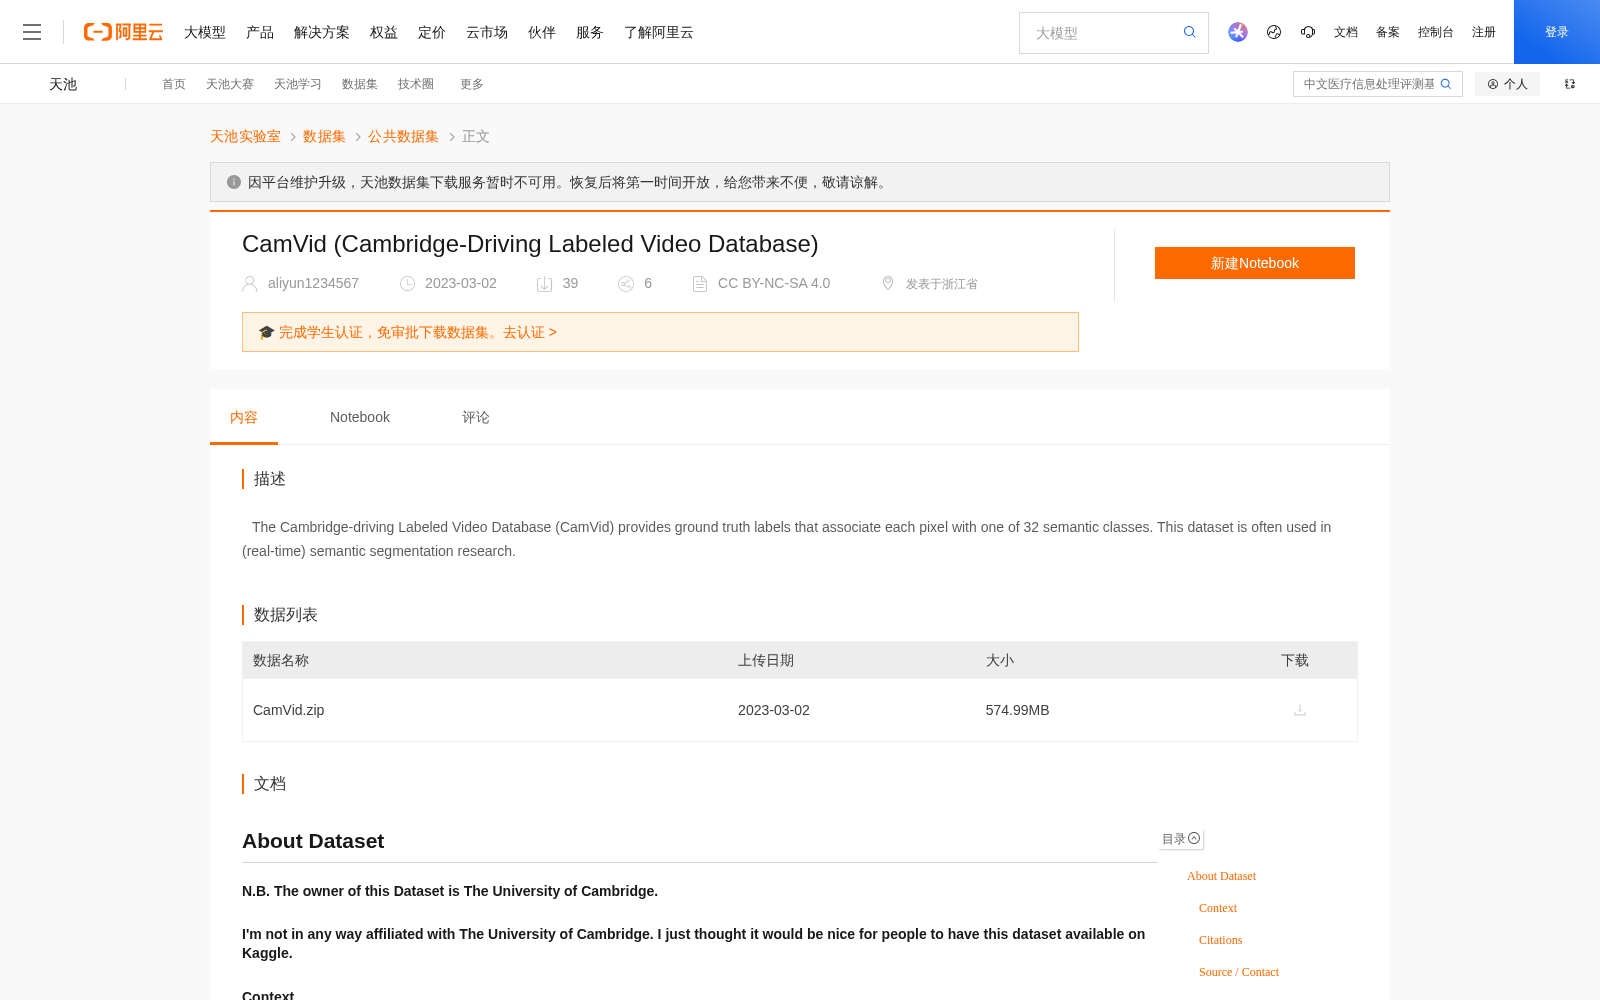Select the 内容 tab
1600x1000 pixels.
pyautogui.click(x=244, y=417)
